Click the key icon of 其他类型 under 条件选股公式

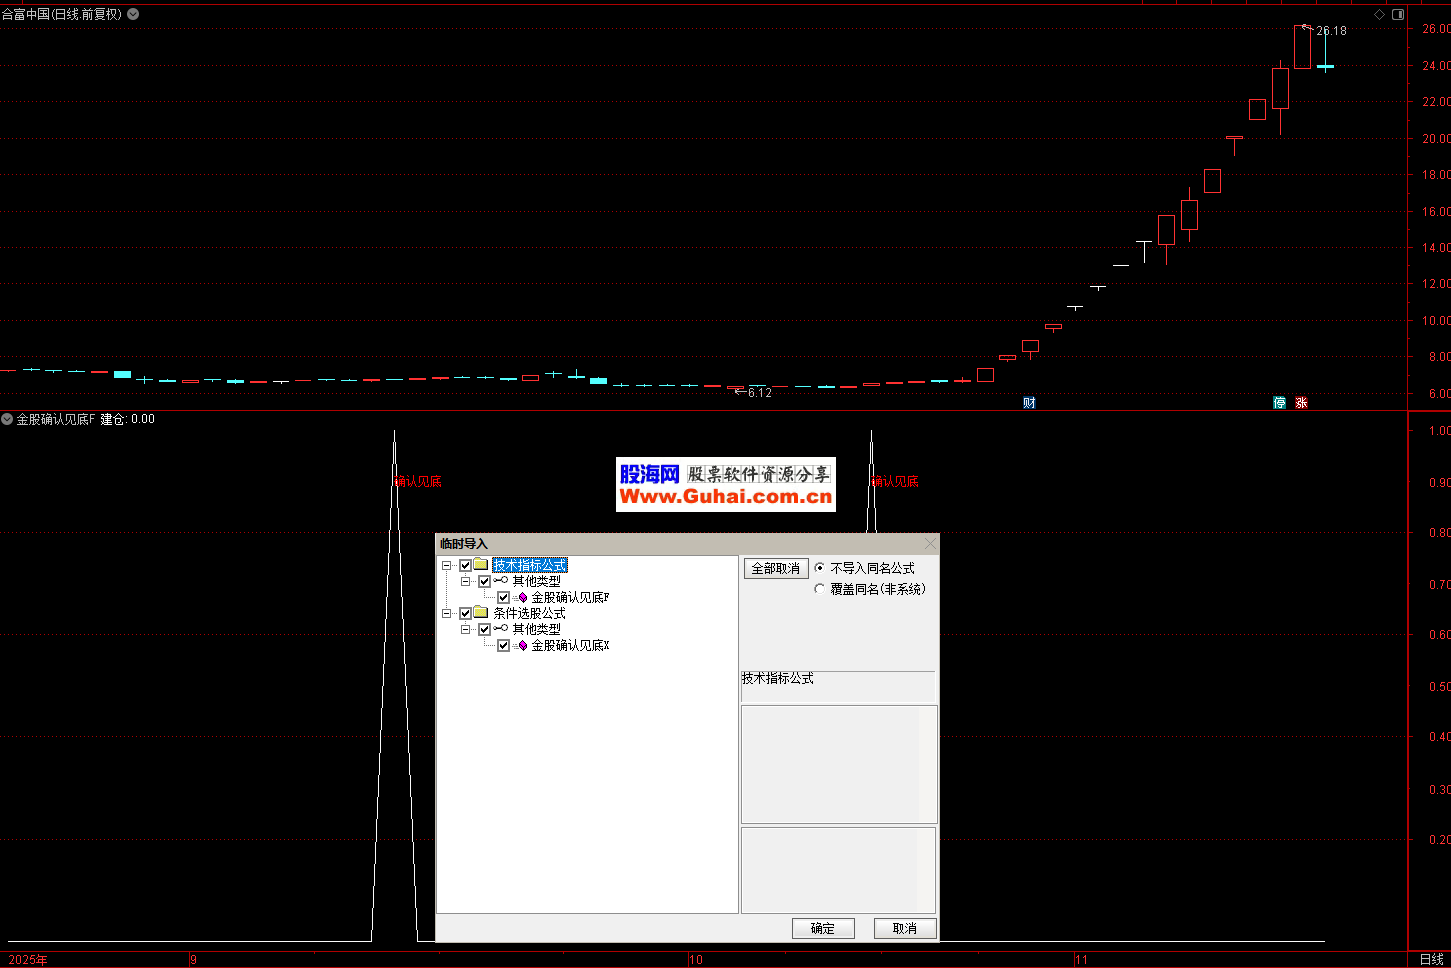coord(500,628)
